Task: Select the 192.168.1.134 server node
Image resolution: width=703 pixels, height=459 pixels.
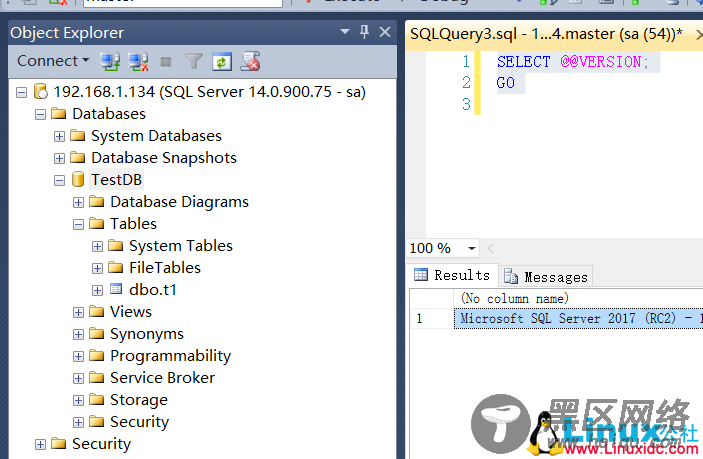Action: pyautogui.click(x=209, y=92)
